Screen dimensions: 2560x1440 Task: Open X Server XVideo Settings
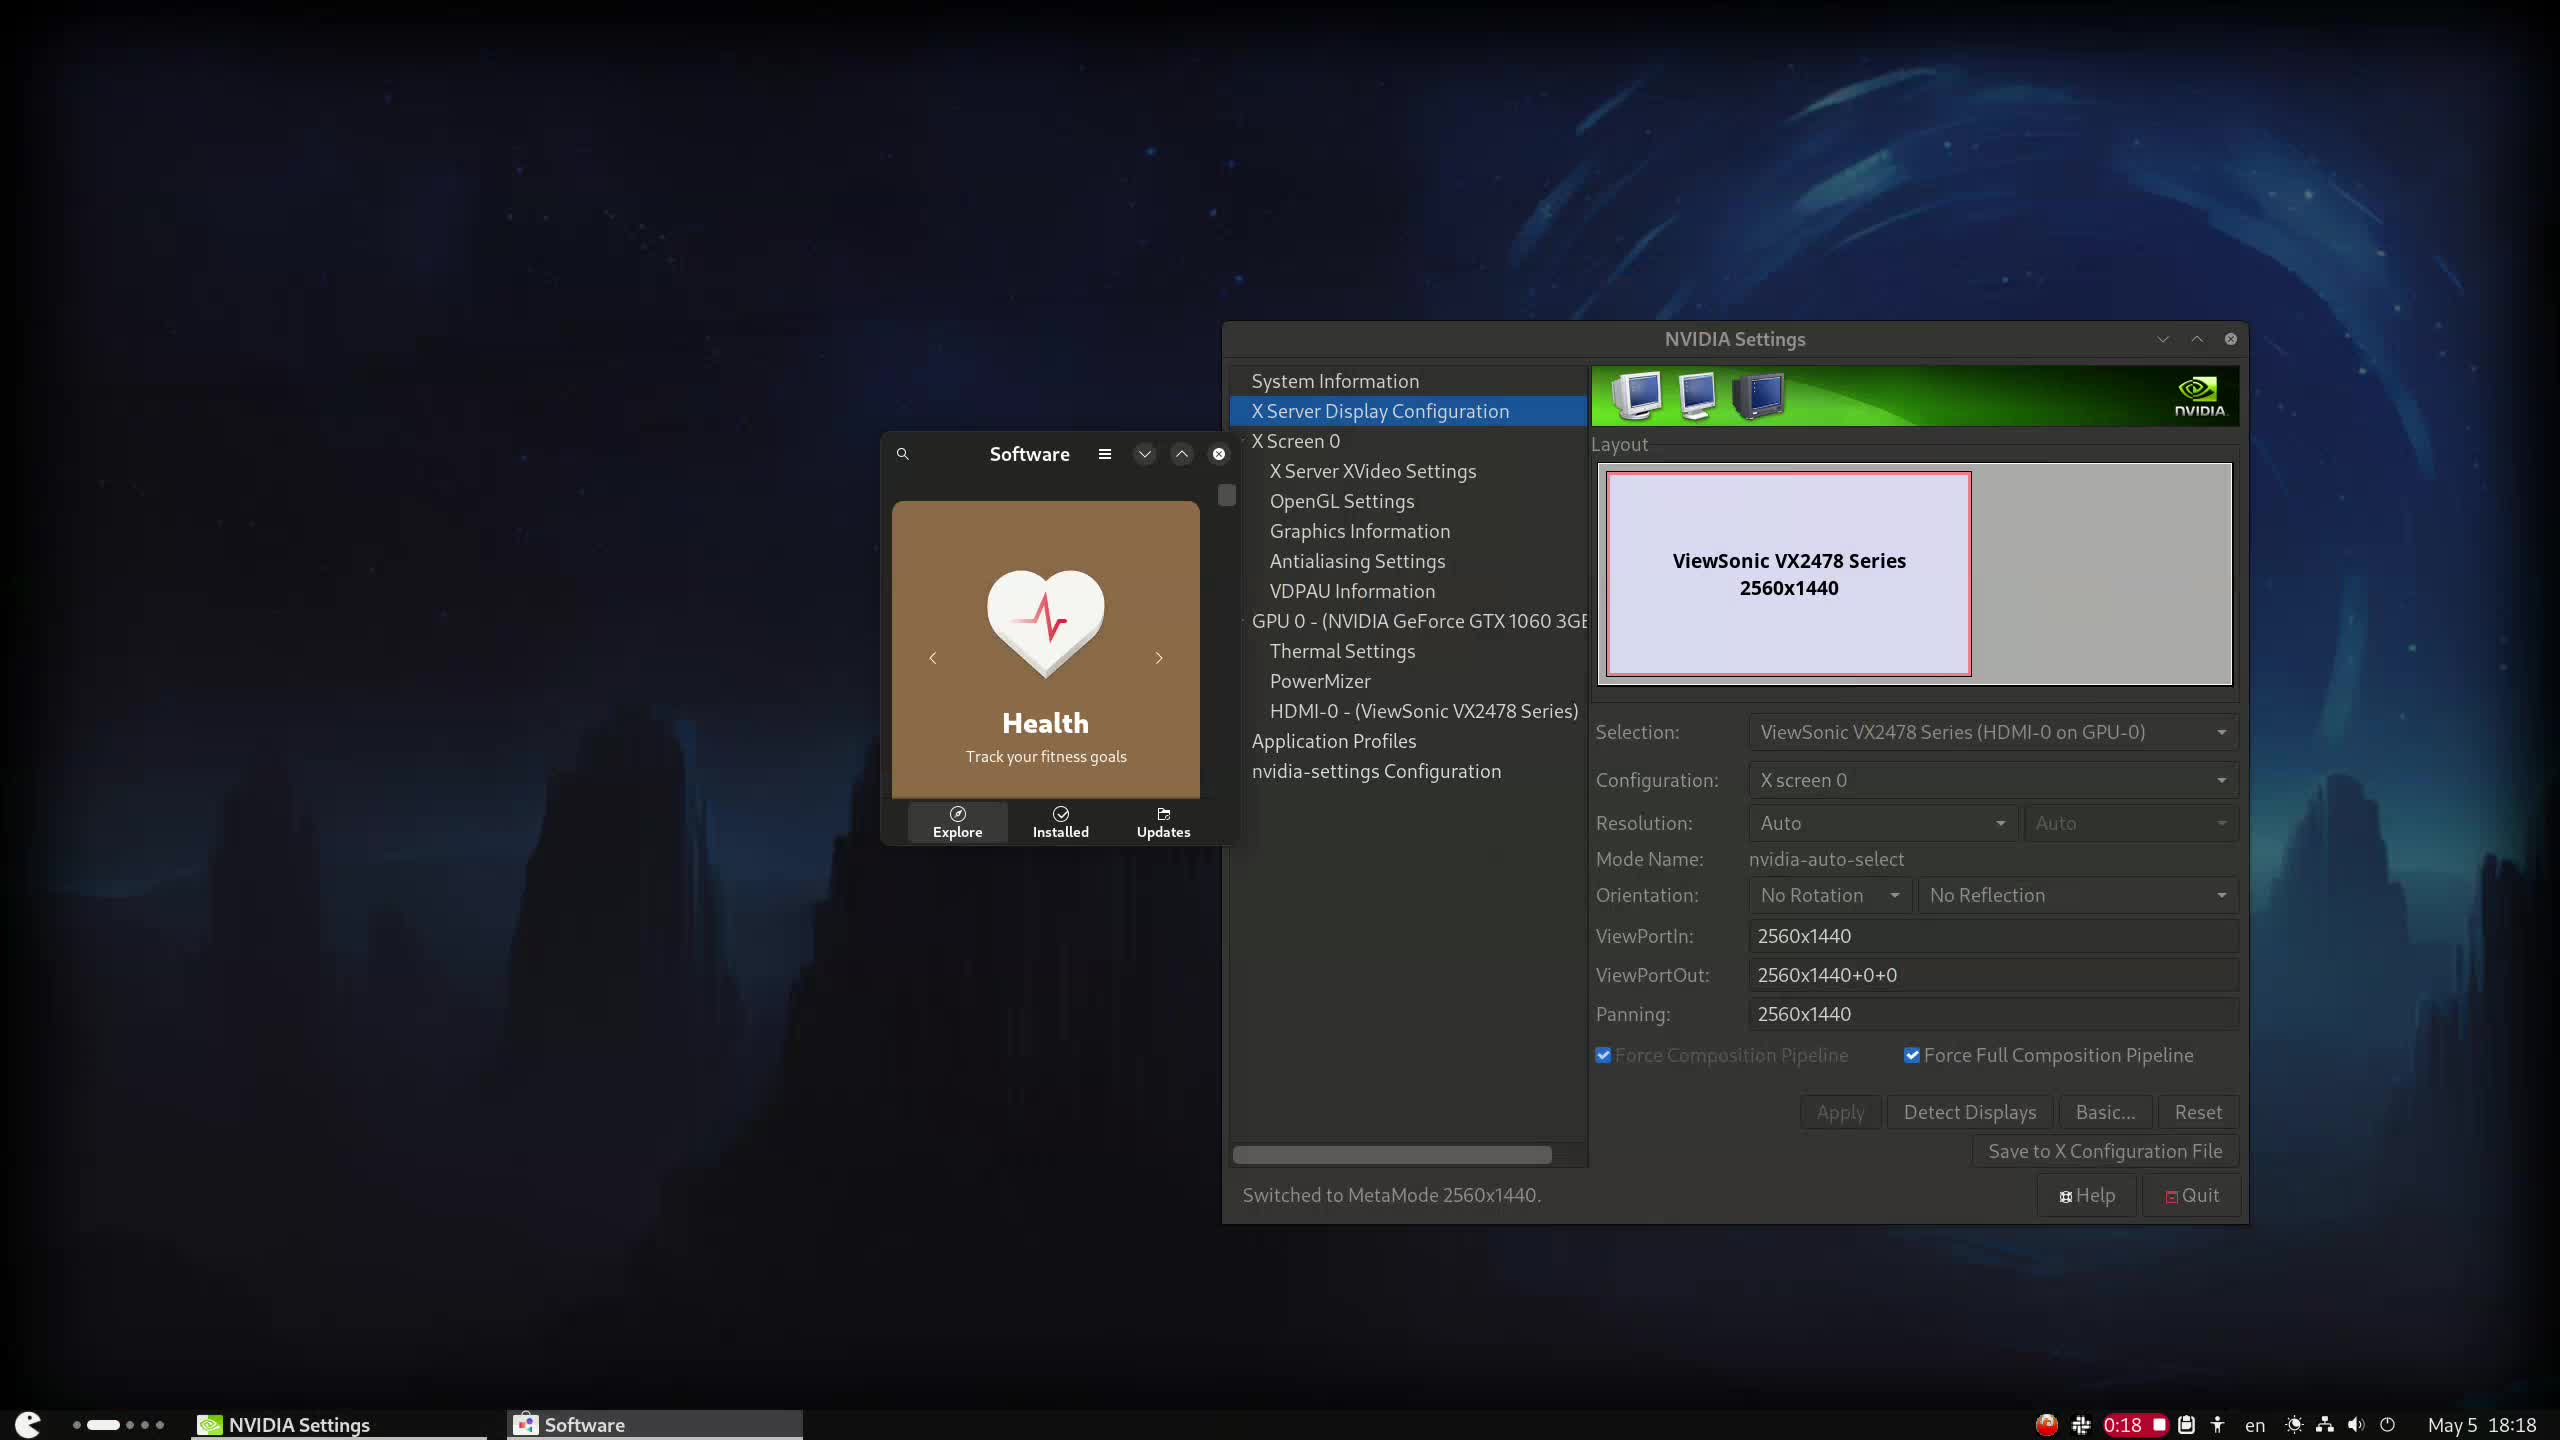click(1372, 471)
